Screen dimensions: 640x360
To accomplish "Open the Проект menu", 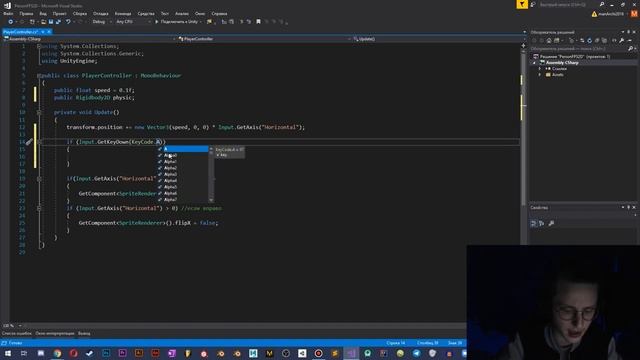I will point(59,13).
